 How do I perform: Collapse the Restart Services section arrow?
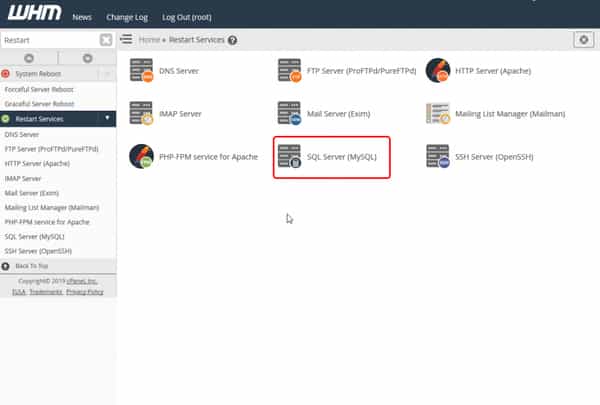point(108,118)
